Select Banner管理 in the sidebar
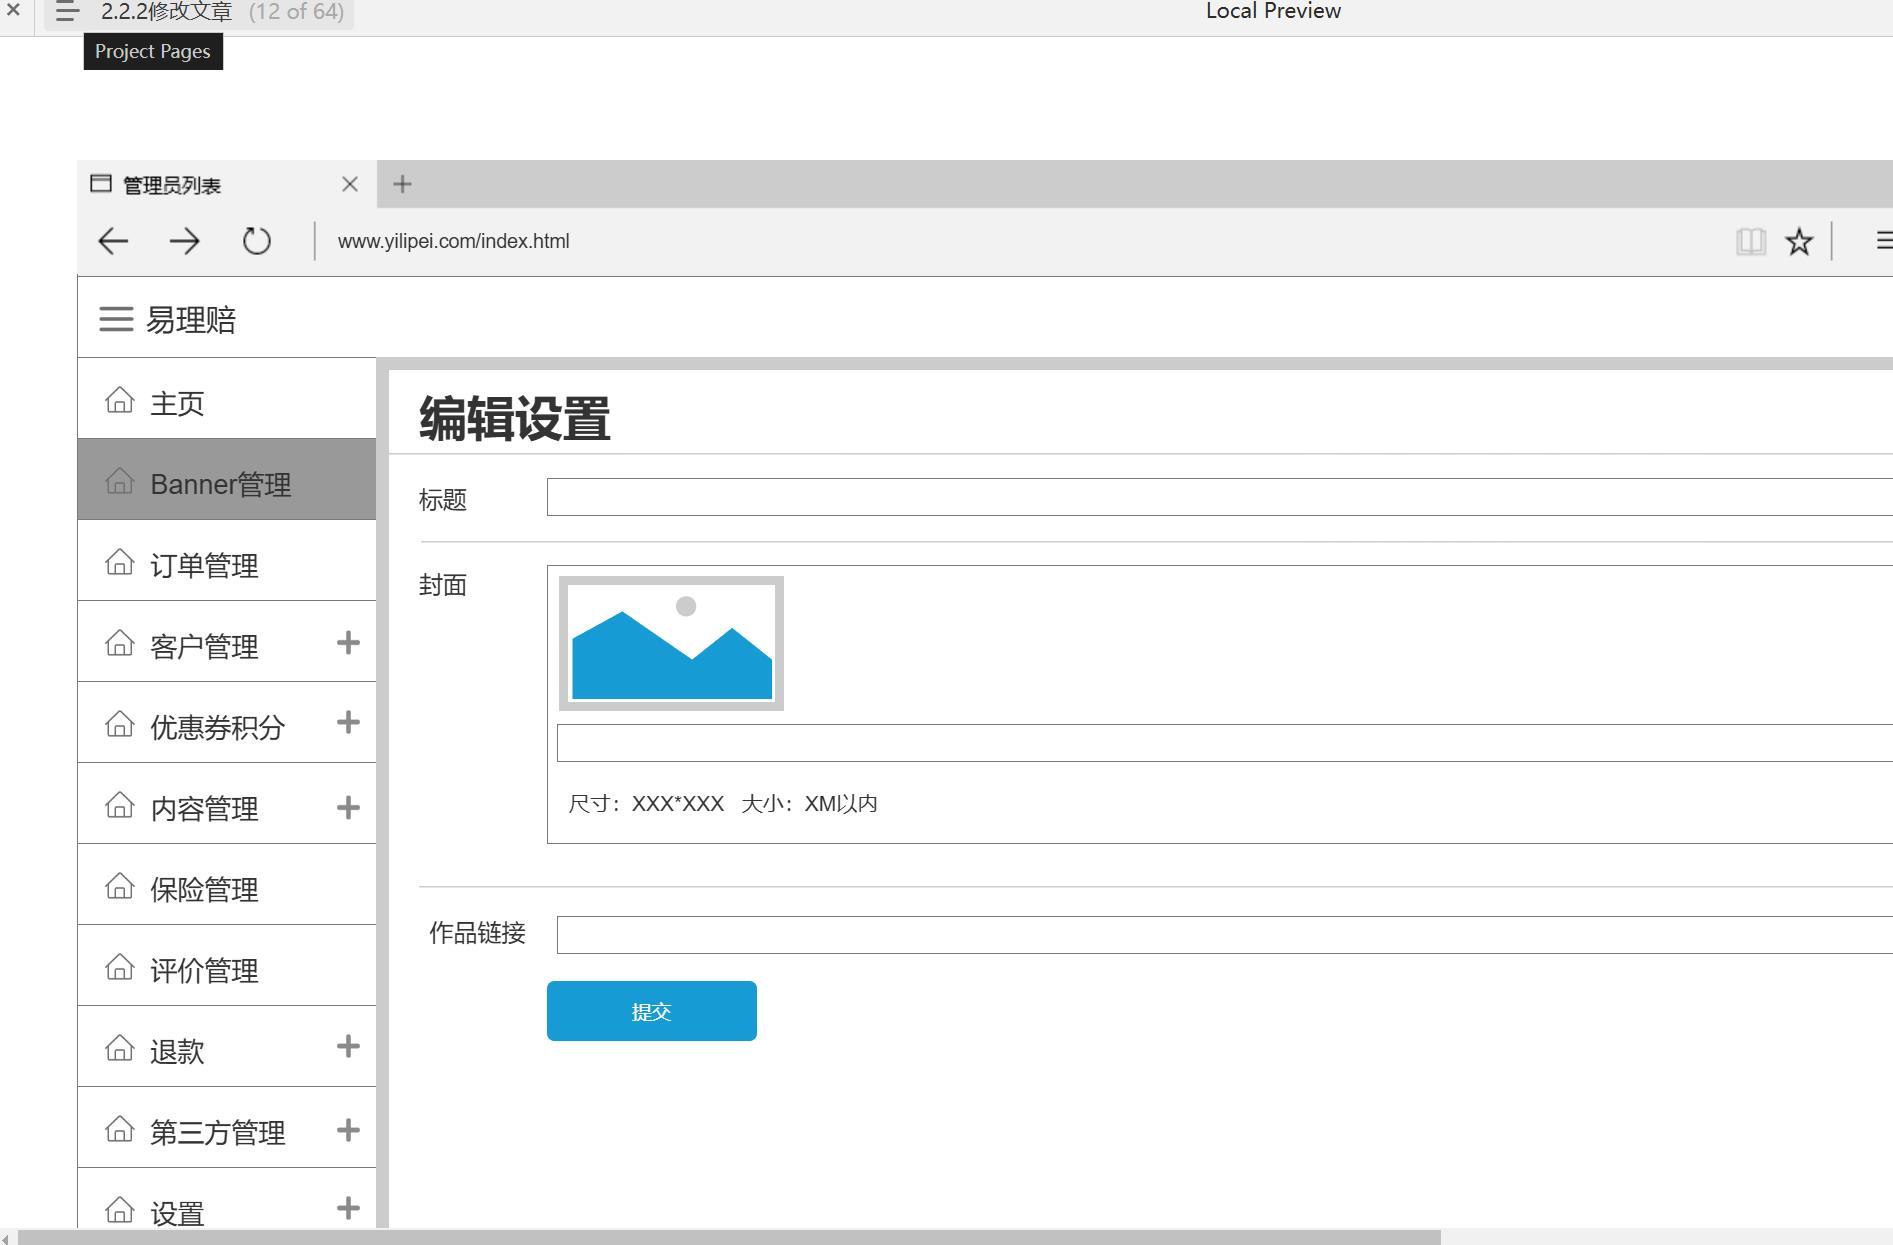 click(227, 479)
